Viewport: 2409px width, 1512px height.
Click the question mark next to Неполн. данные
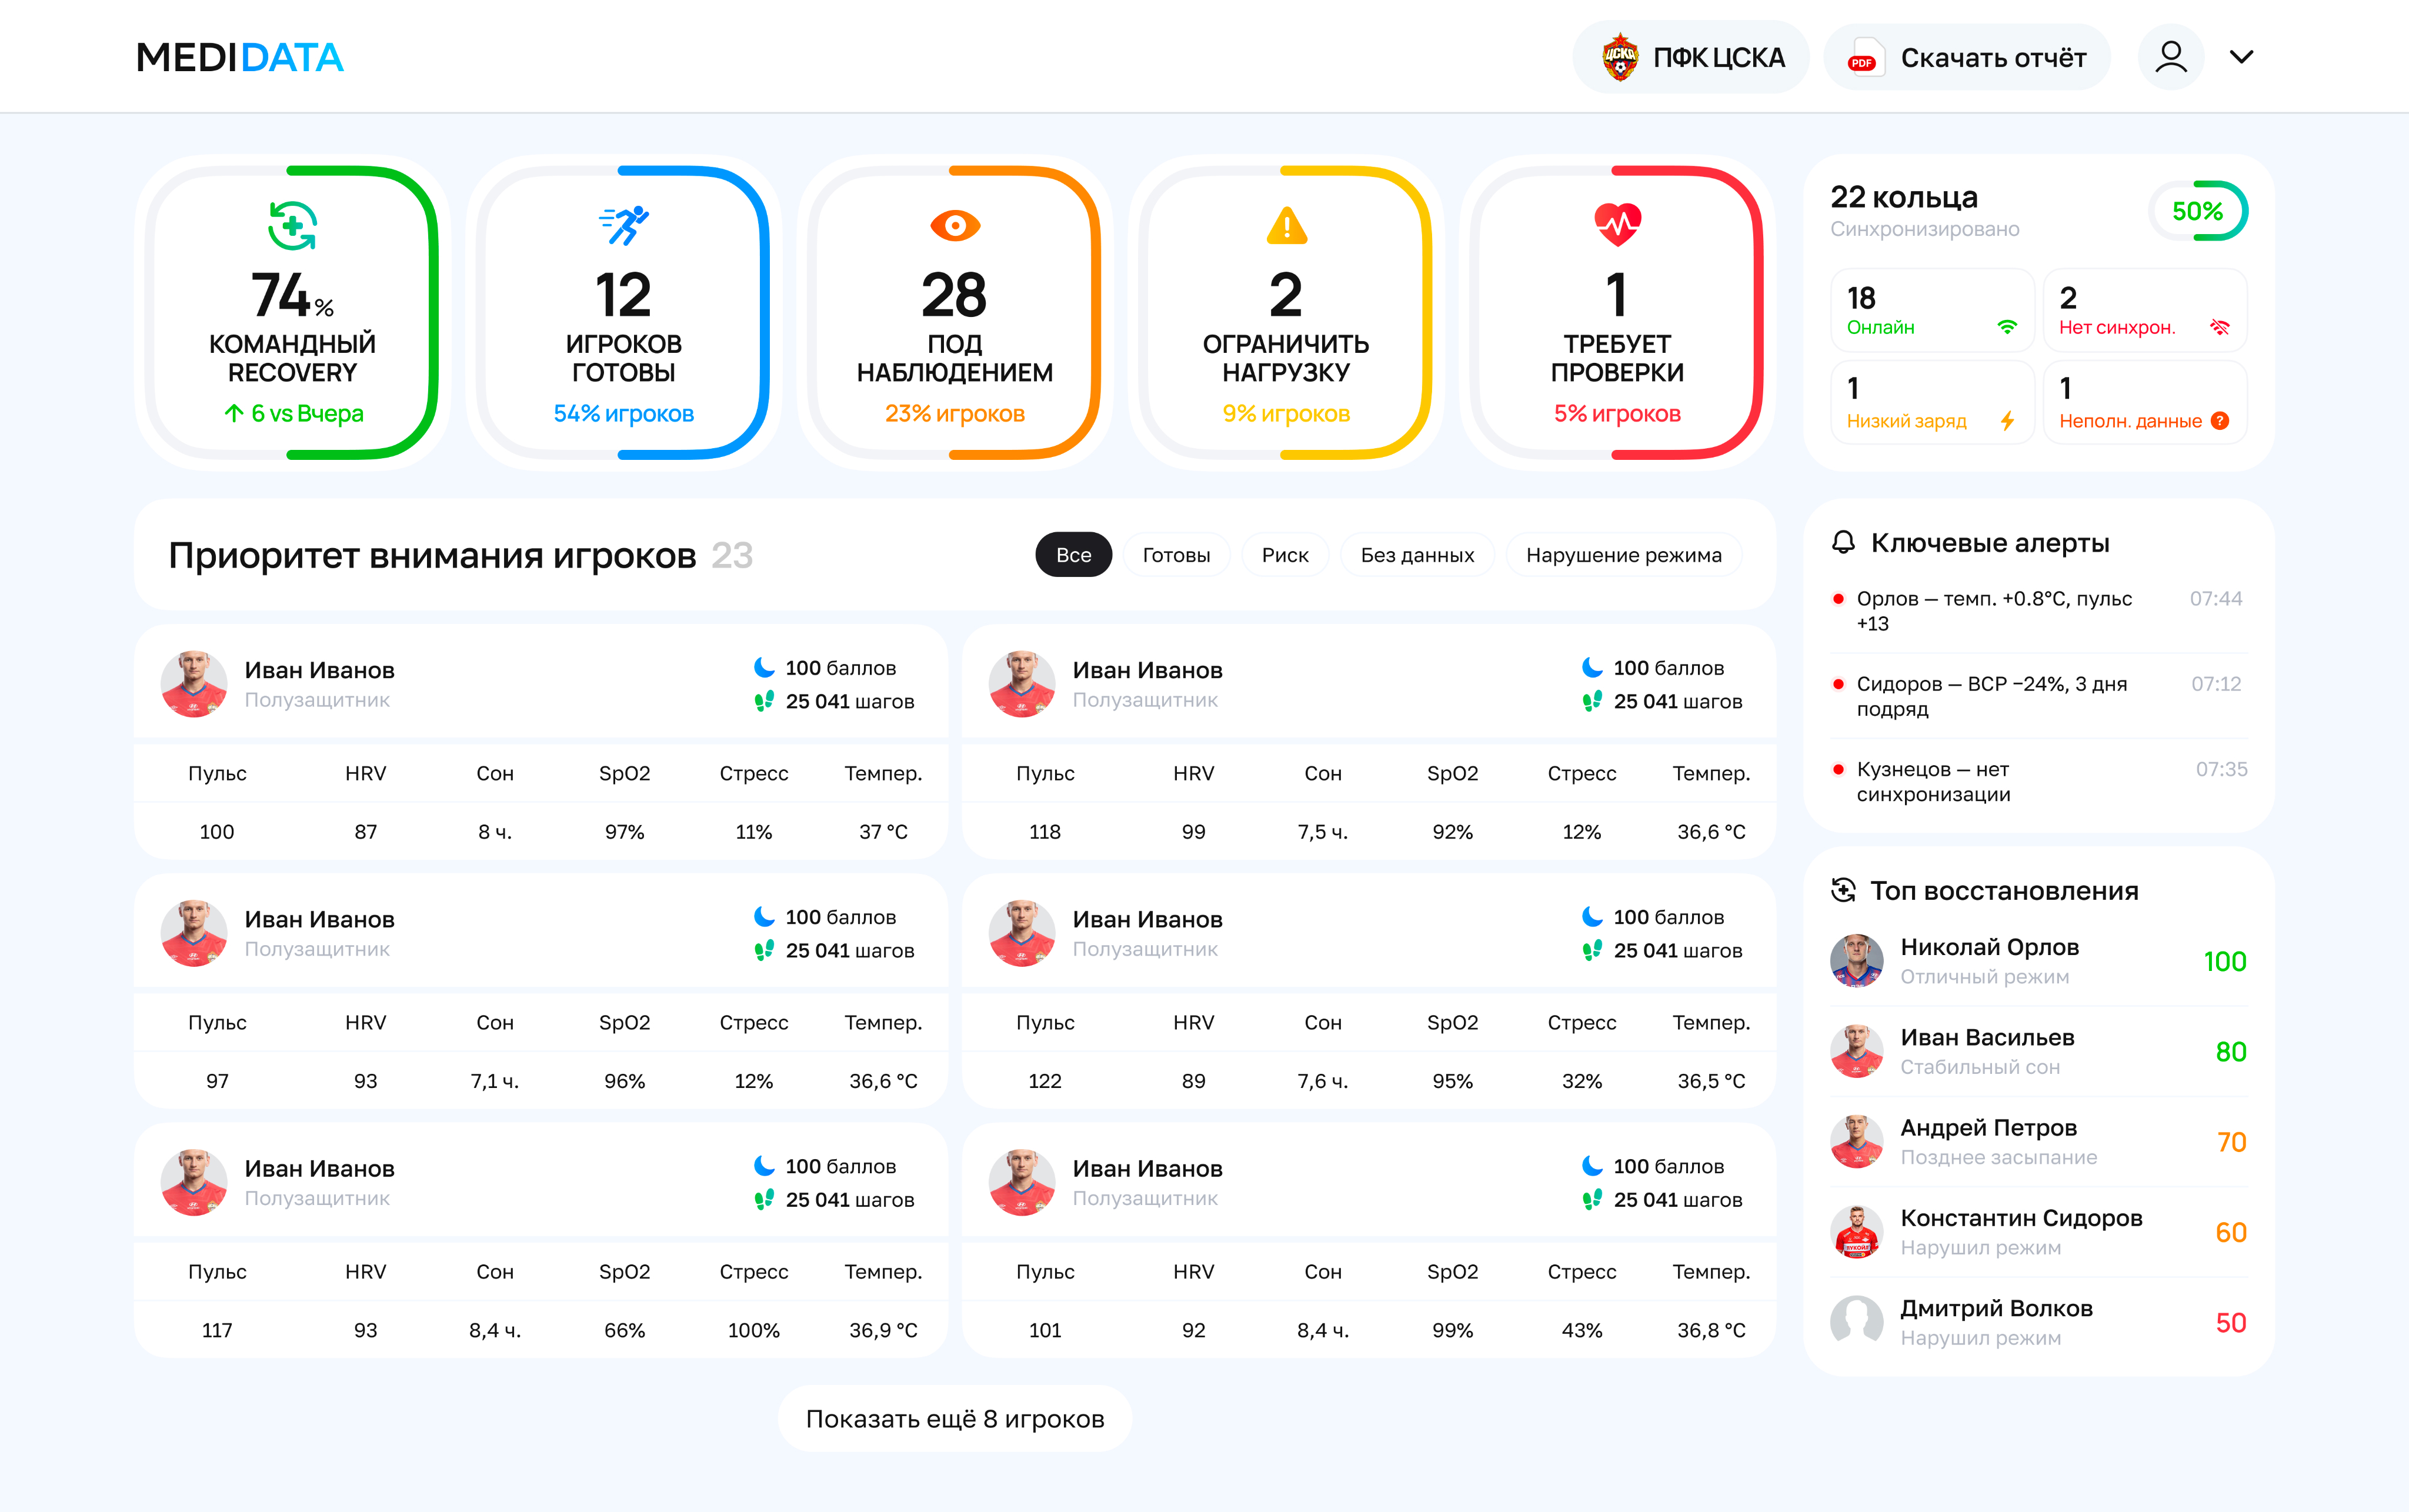(x=2220, y=421)
